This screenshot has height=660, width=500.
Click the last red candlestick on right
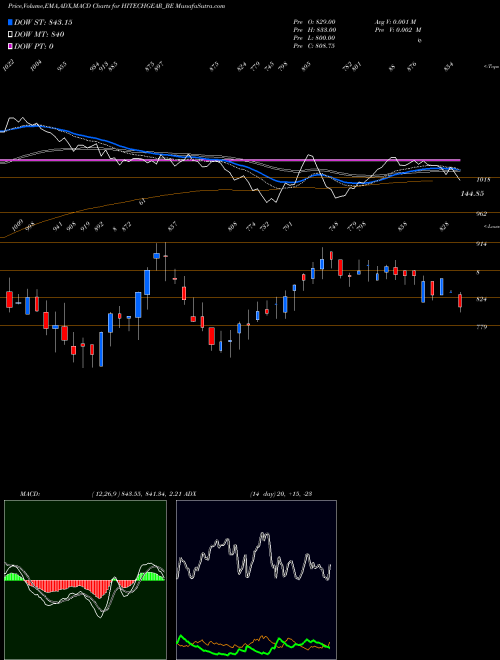tap(460, 301)
